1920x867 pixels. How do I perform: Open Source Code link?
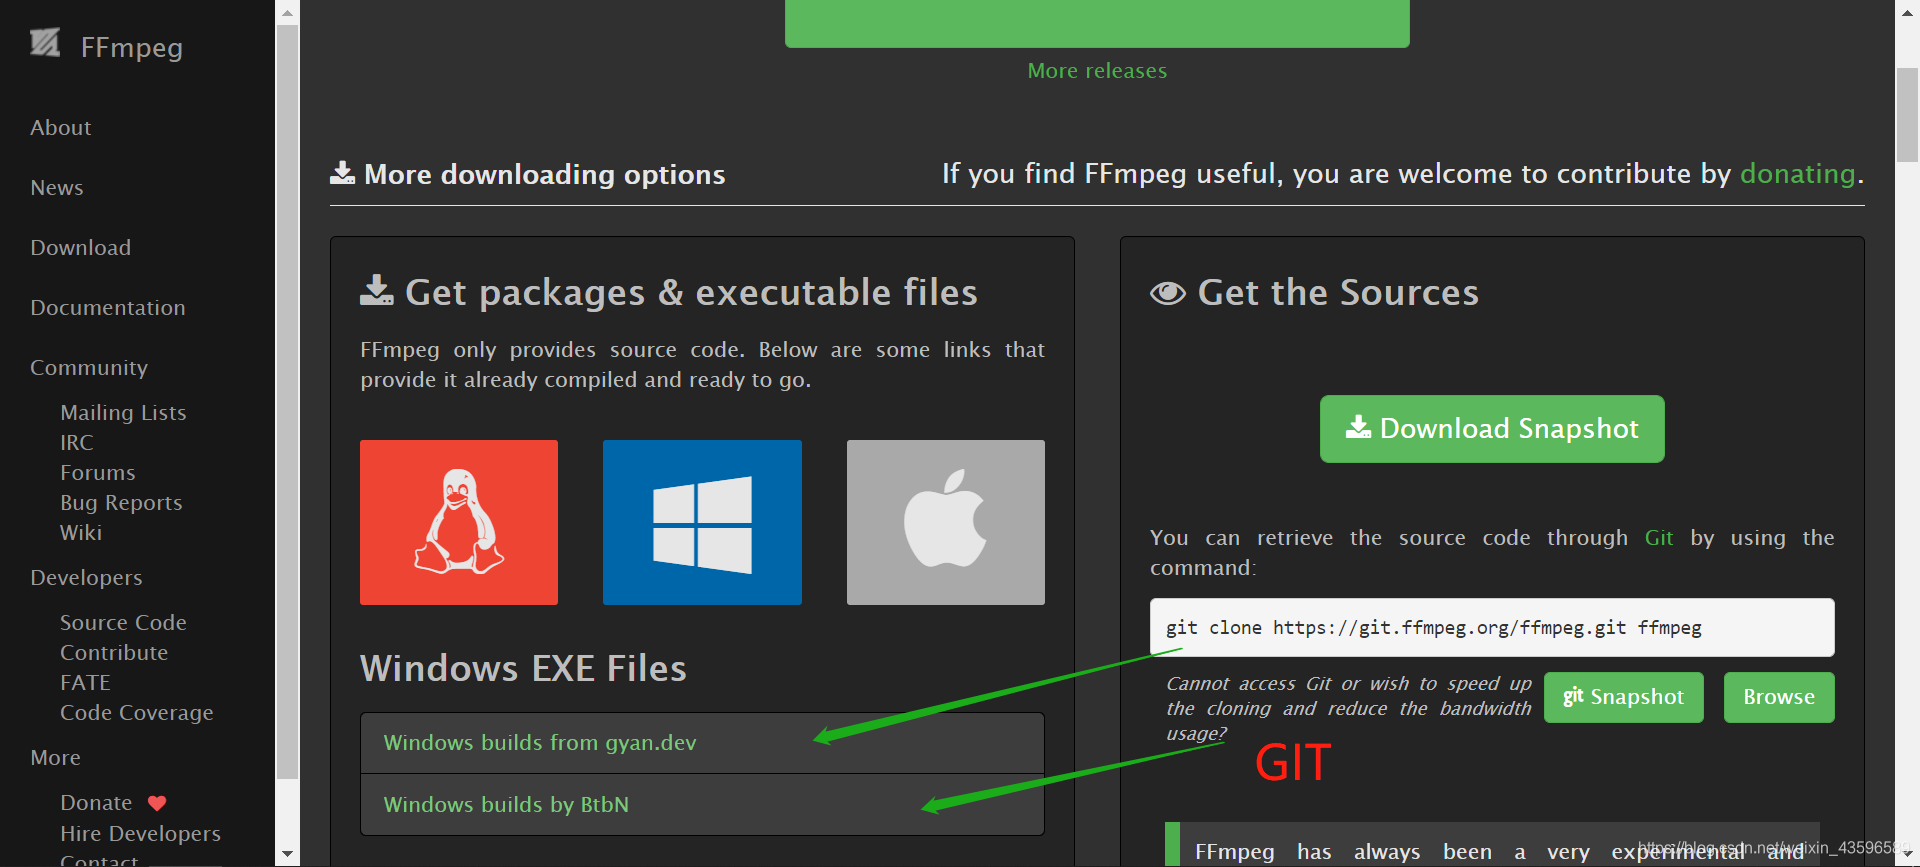pyautogui.click(x=123, y=623)
